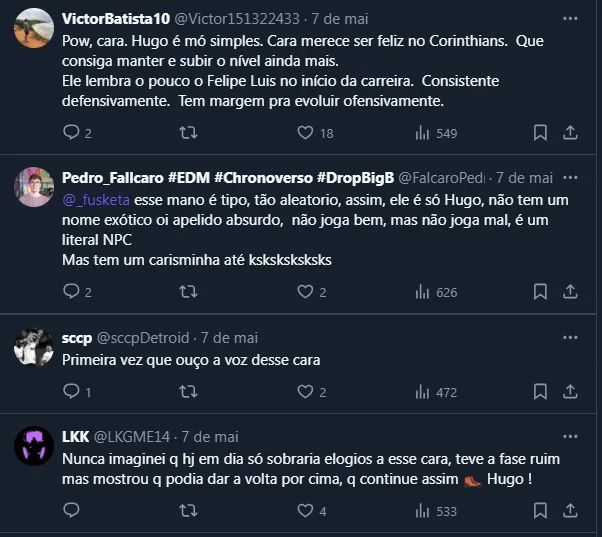Click the @_fusketa mention link
The image size is (602, 537).
(97, 200)
